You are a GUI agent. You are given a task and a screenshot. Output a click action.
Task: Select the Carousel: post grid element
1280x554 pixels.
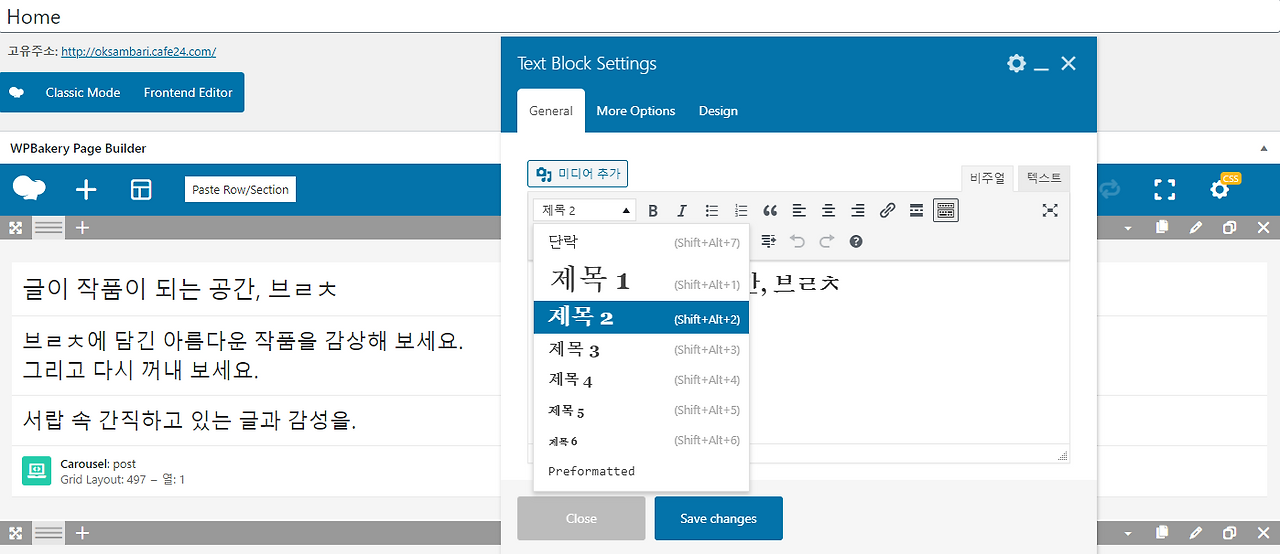tap(640, 471)
